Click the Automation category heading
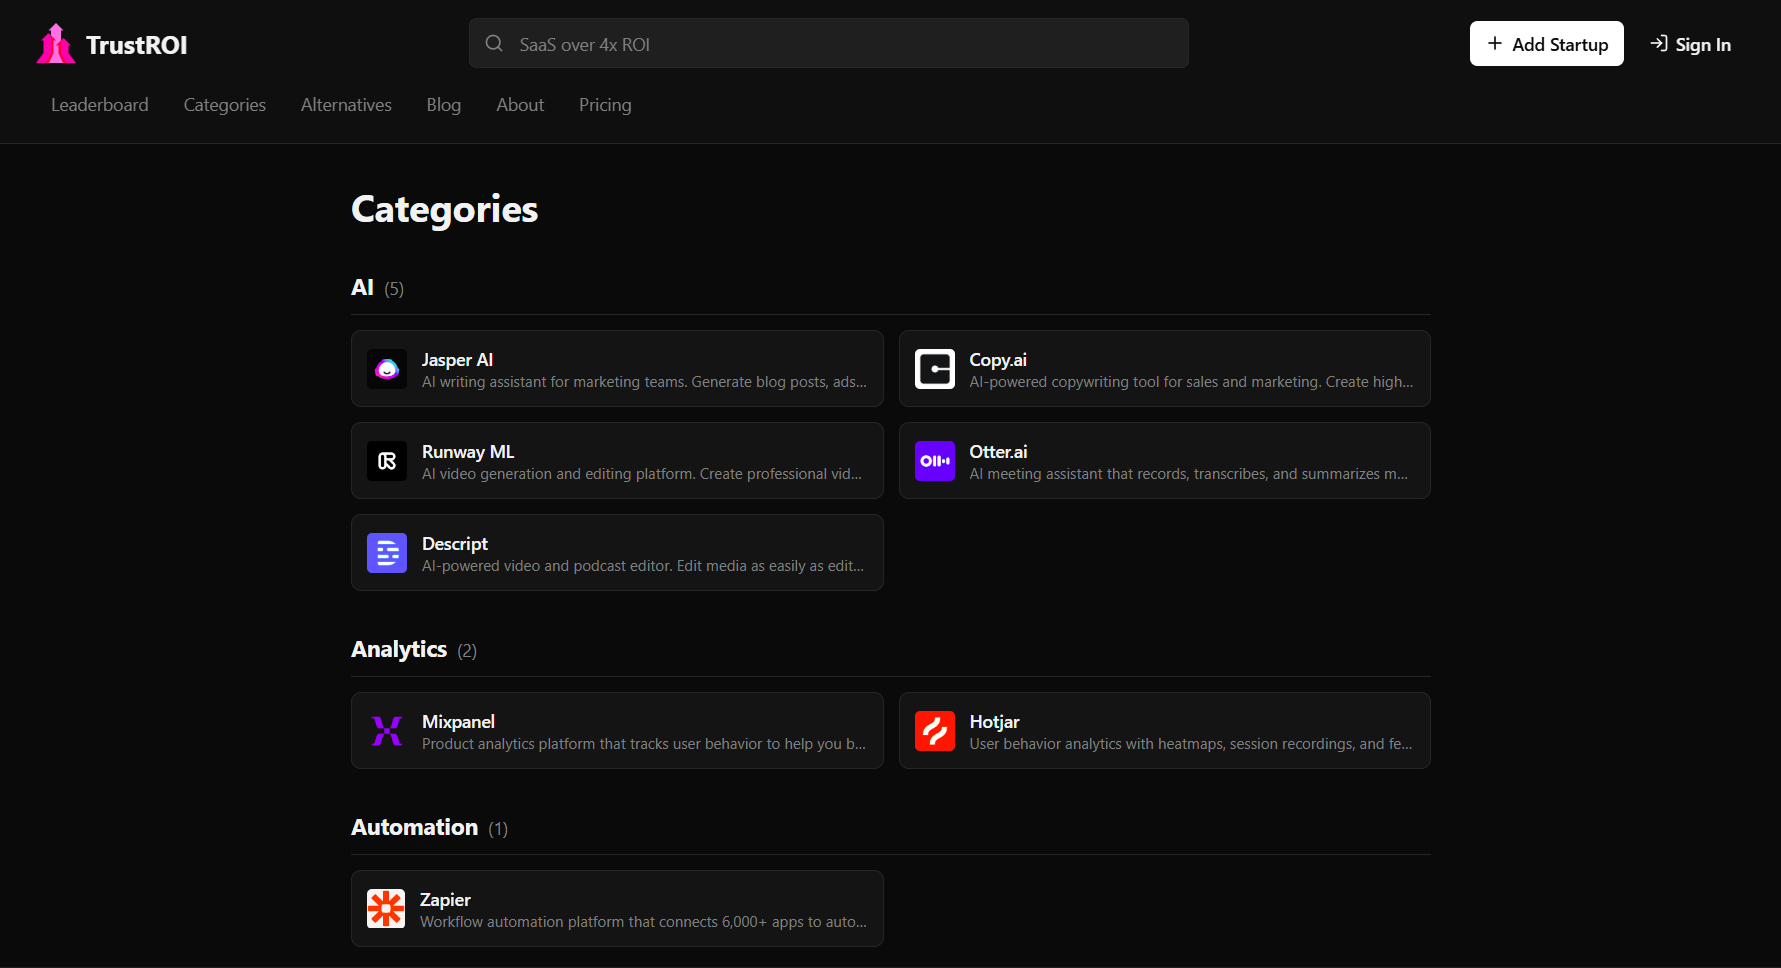Image resolution: width=1781 pixels, height=968 pixels. [x=414, y=828]
